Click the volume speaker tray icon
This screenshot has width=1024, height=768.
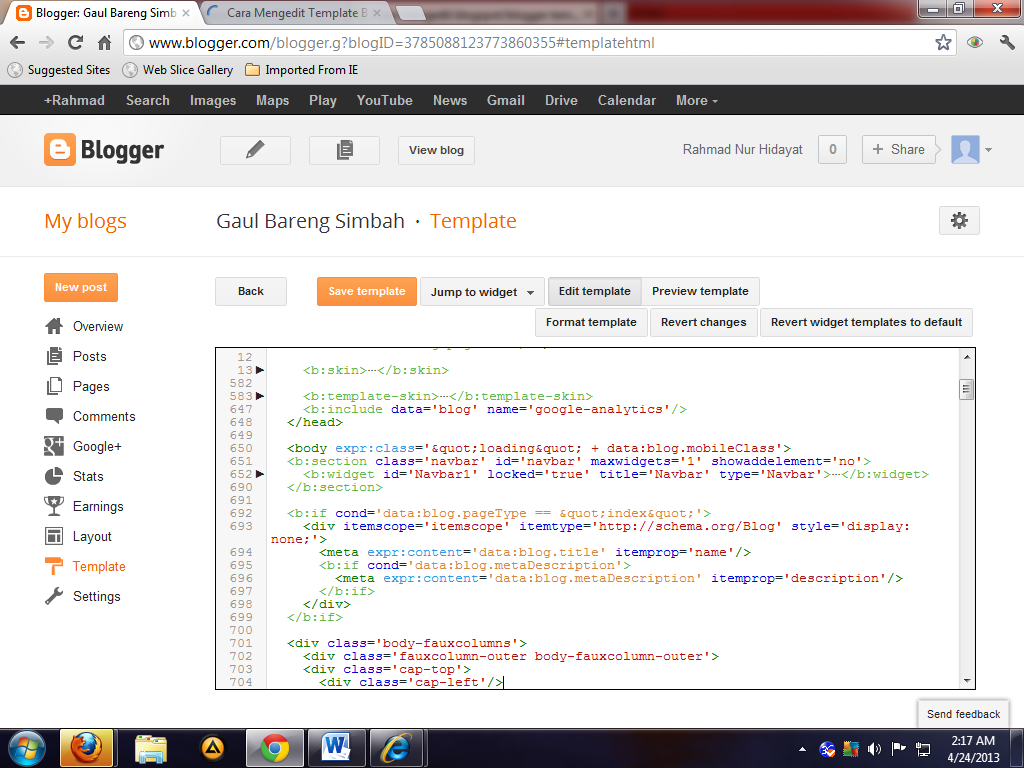tap(874, 748)
